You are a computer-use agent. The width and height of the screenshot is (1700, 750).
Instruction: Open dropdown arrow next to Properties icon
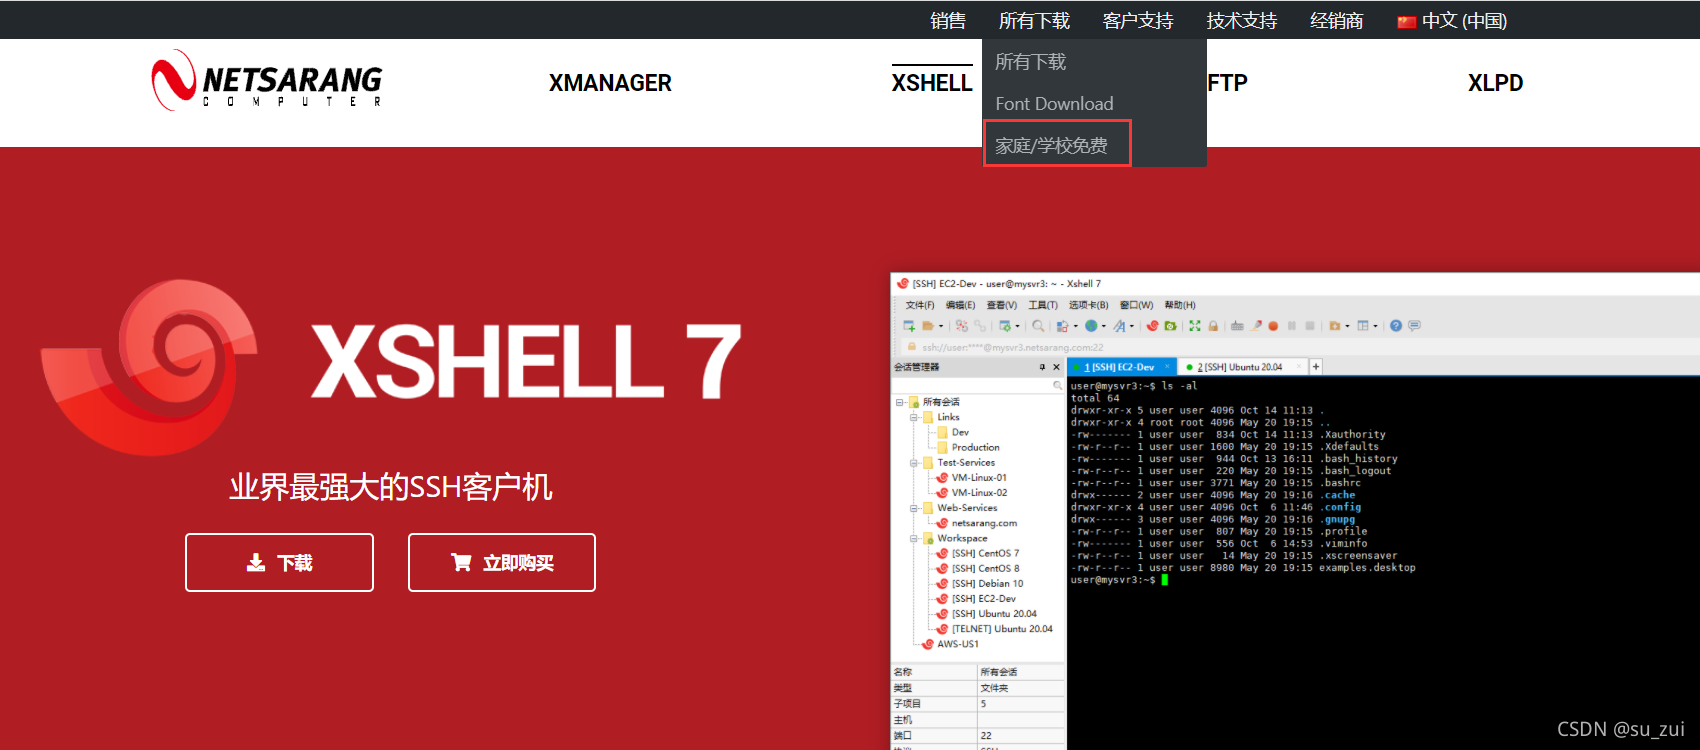coord(1017,326)
